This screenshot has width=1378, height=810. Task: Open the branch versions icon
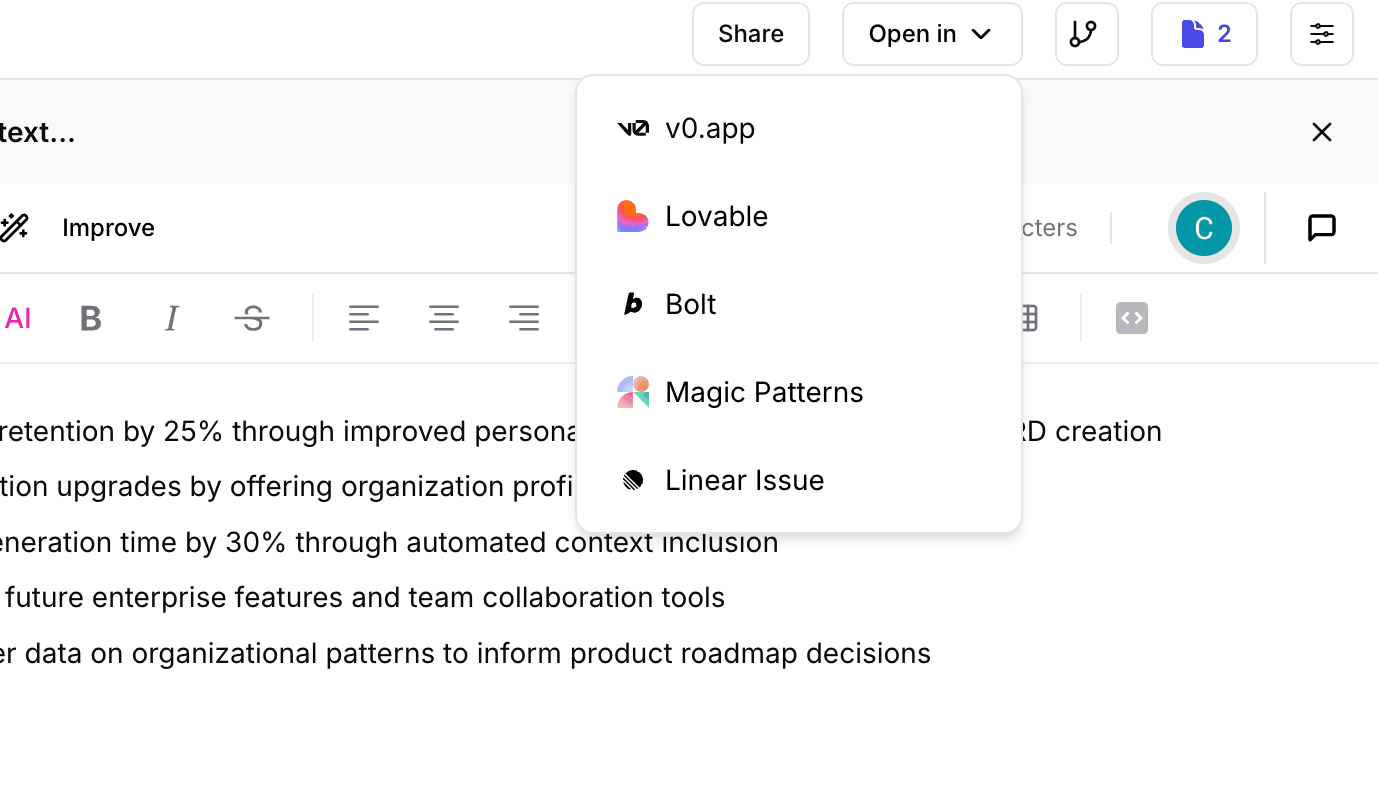click(1086, 34)
